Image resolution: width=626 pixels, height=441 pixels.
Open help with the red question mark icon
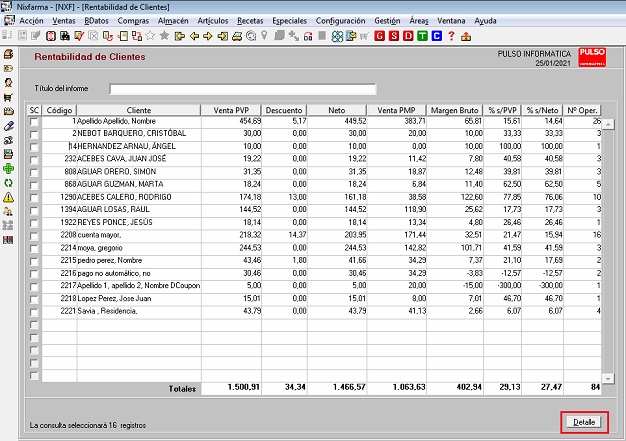pyautogui.click(x=451, y=36)
